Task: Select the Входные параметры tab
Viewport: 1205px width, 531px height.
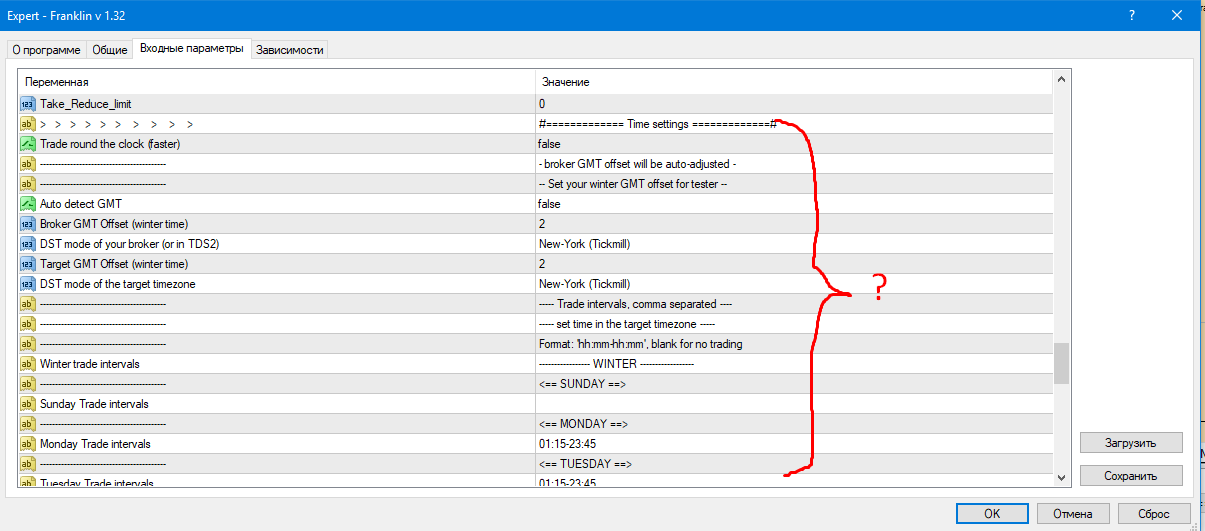Action: [191, 48]
